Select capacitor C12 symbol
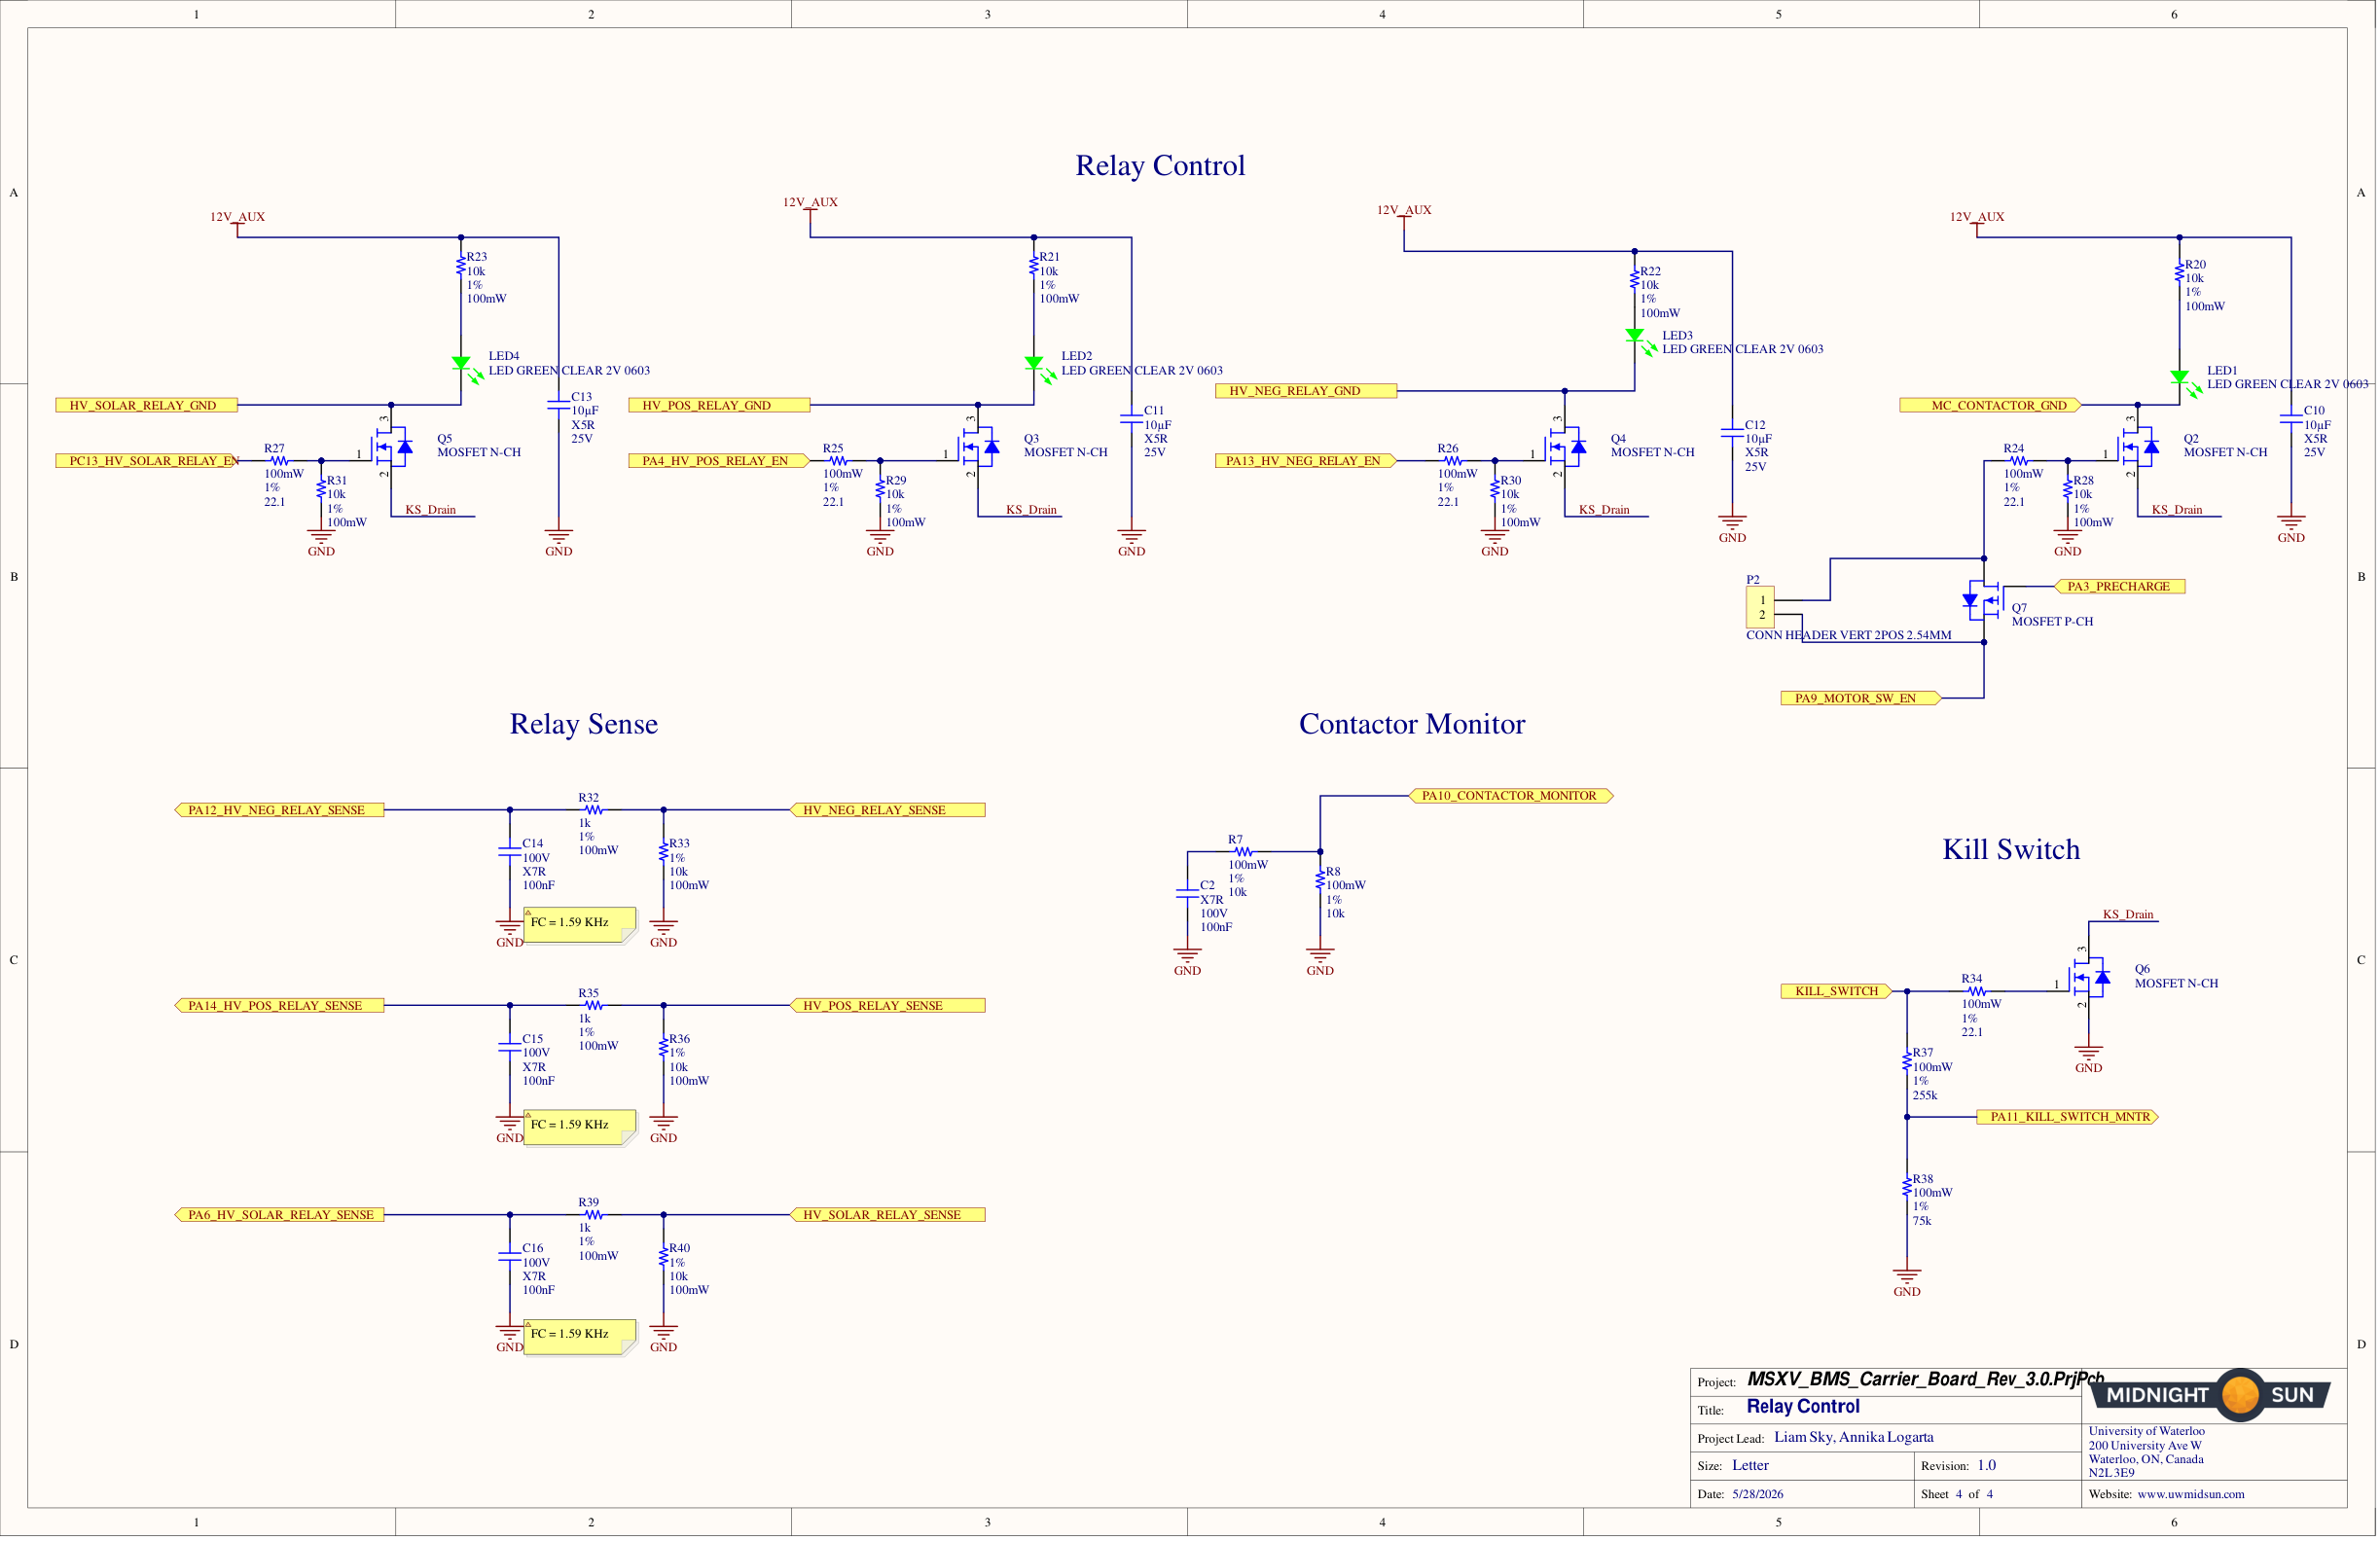Image resolution: width=2380 pixels, height=1541 pixels. pyautogui.click(x=1732, y=432)
